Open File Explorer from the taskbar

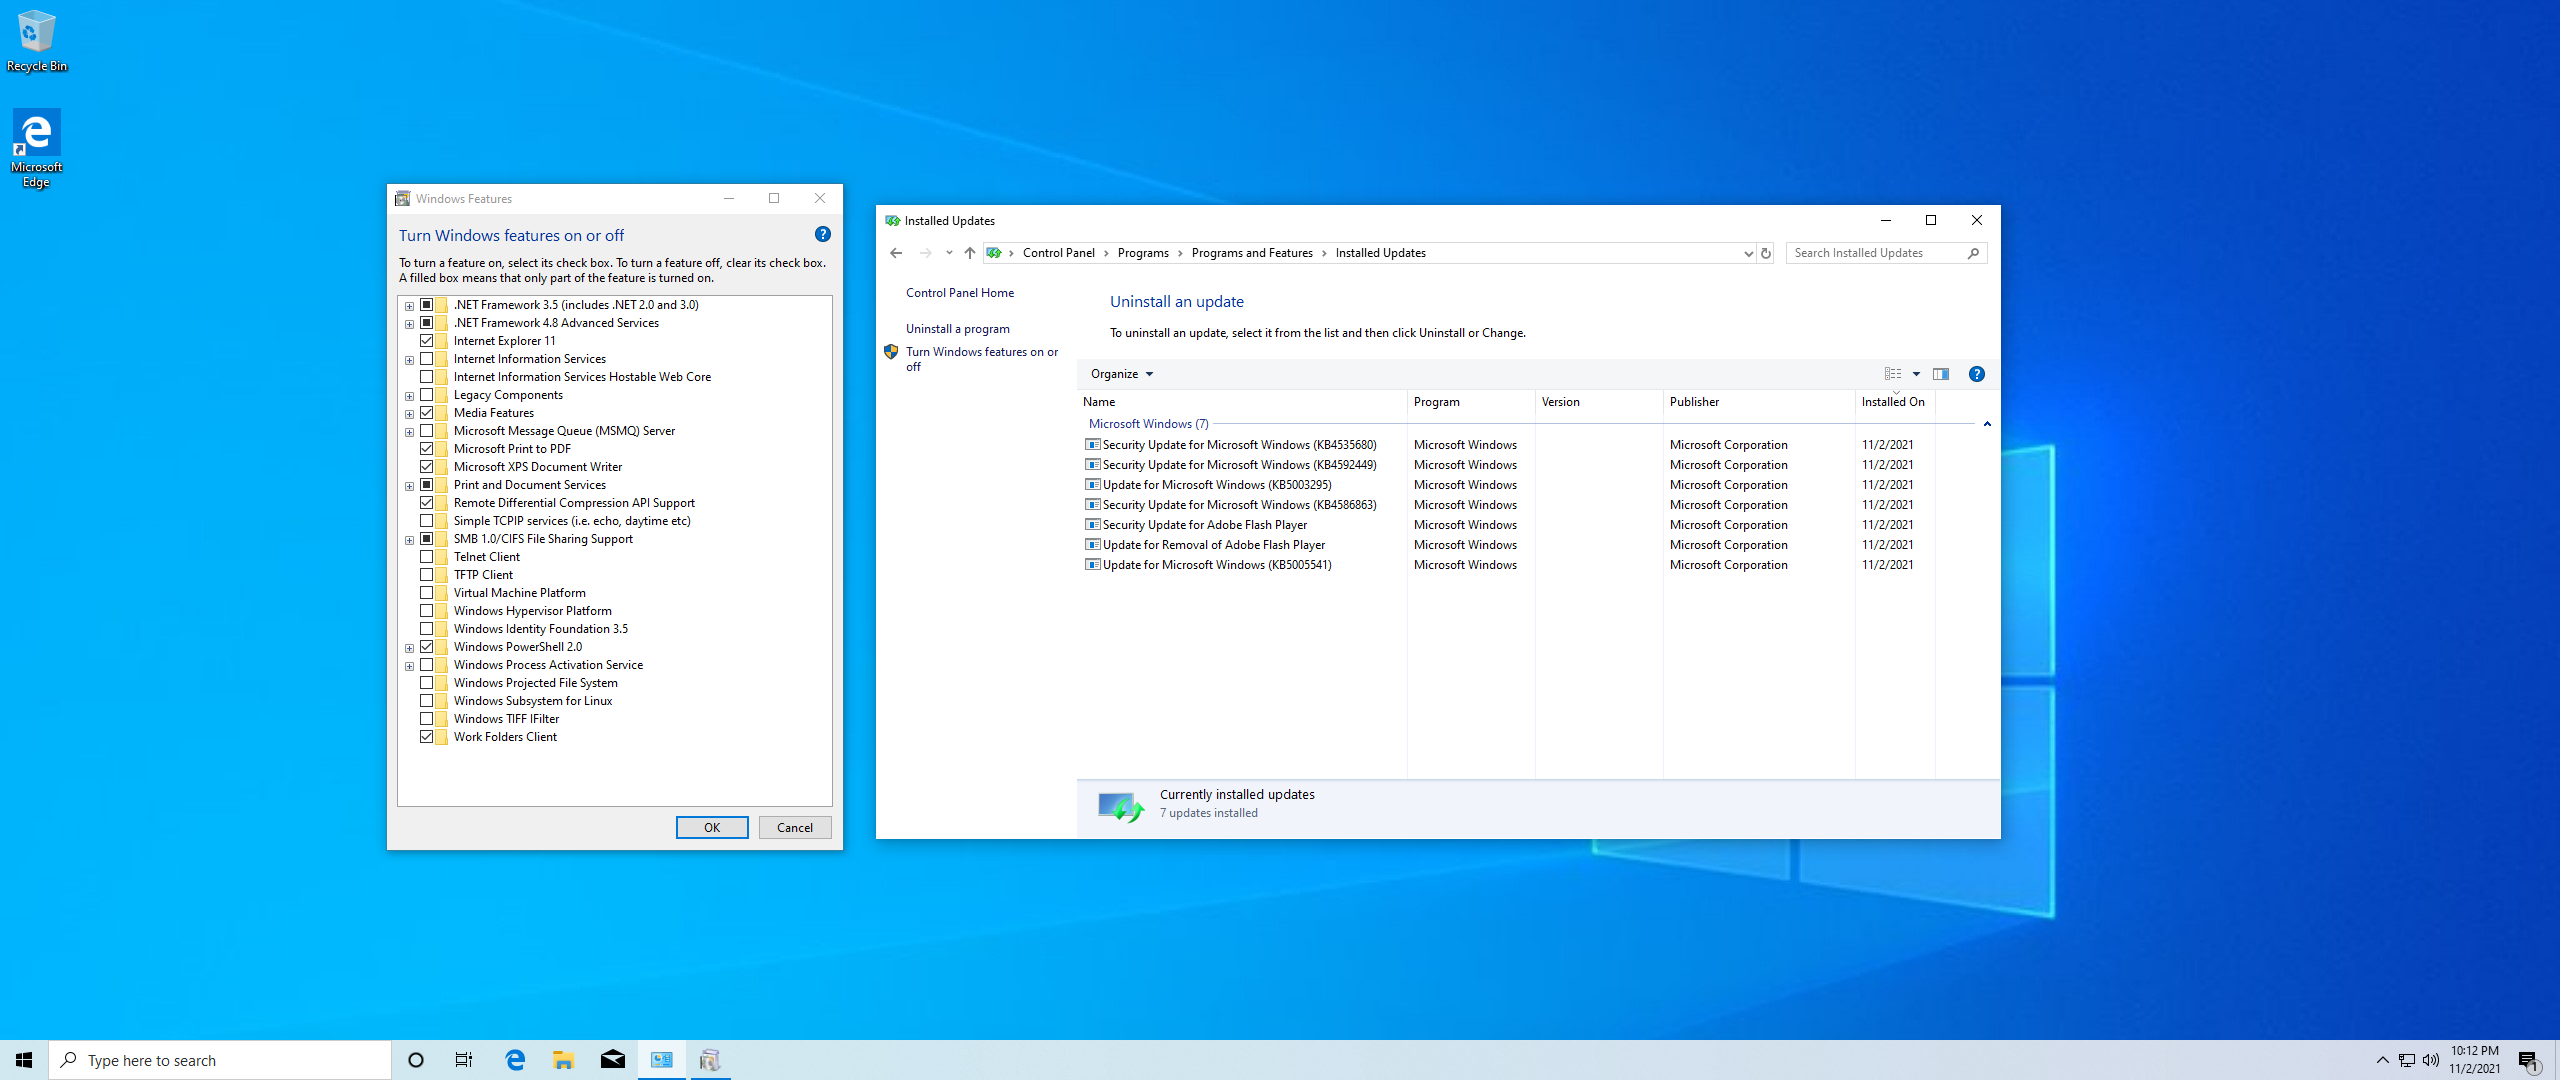(563, 1060)
